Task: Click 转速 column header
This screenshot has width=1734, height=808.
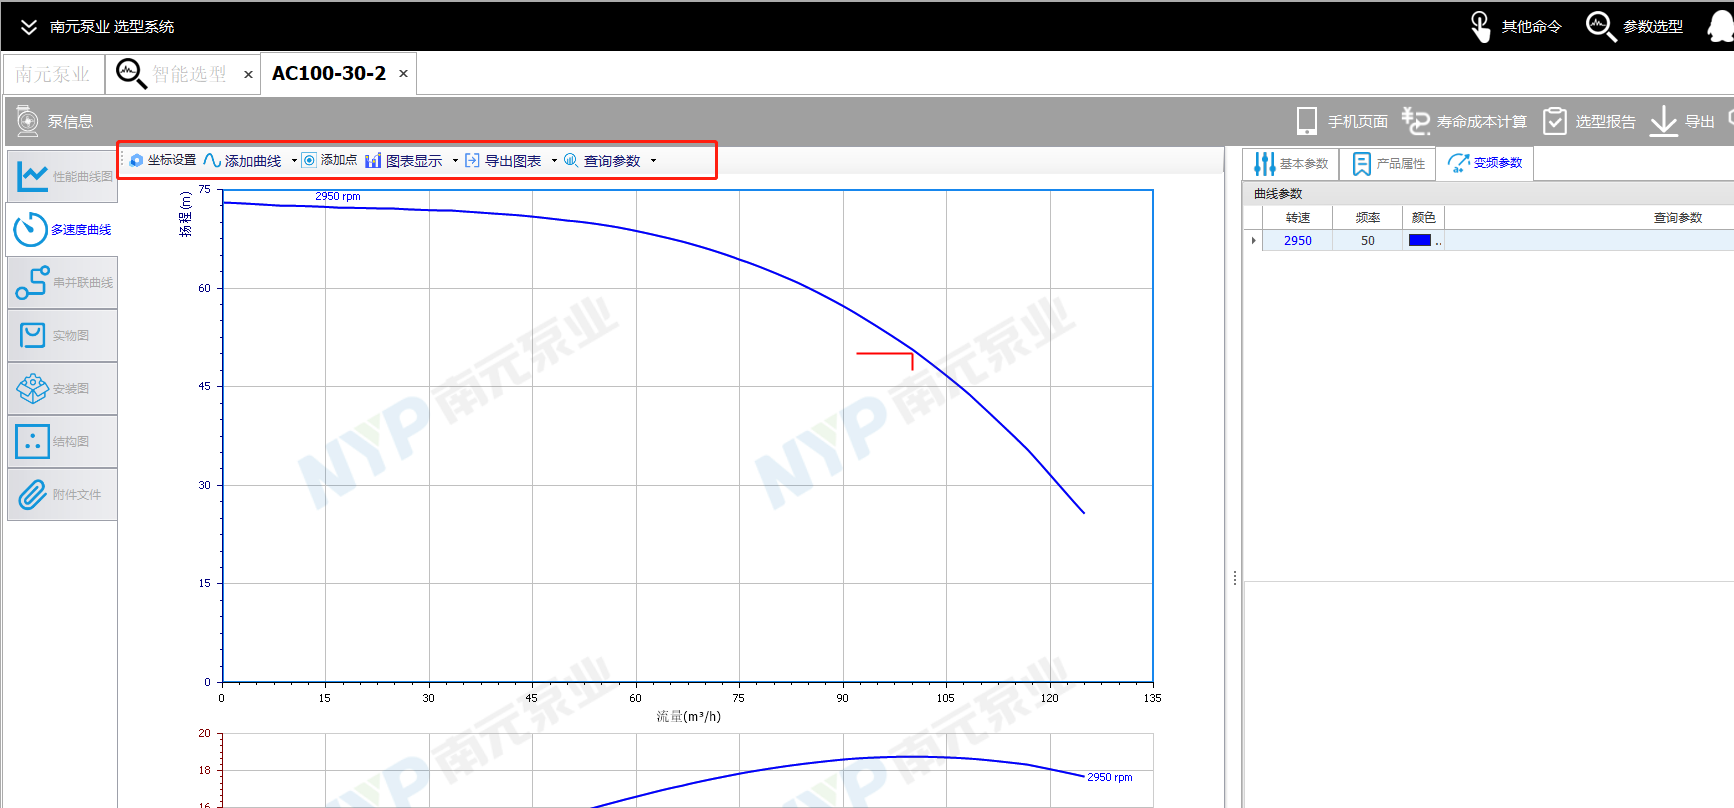Action: (1298, 217)
